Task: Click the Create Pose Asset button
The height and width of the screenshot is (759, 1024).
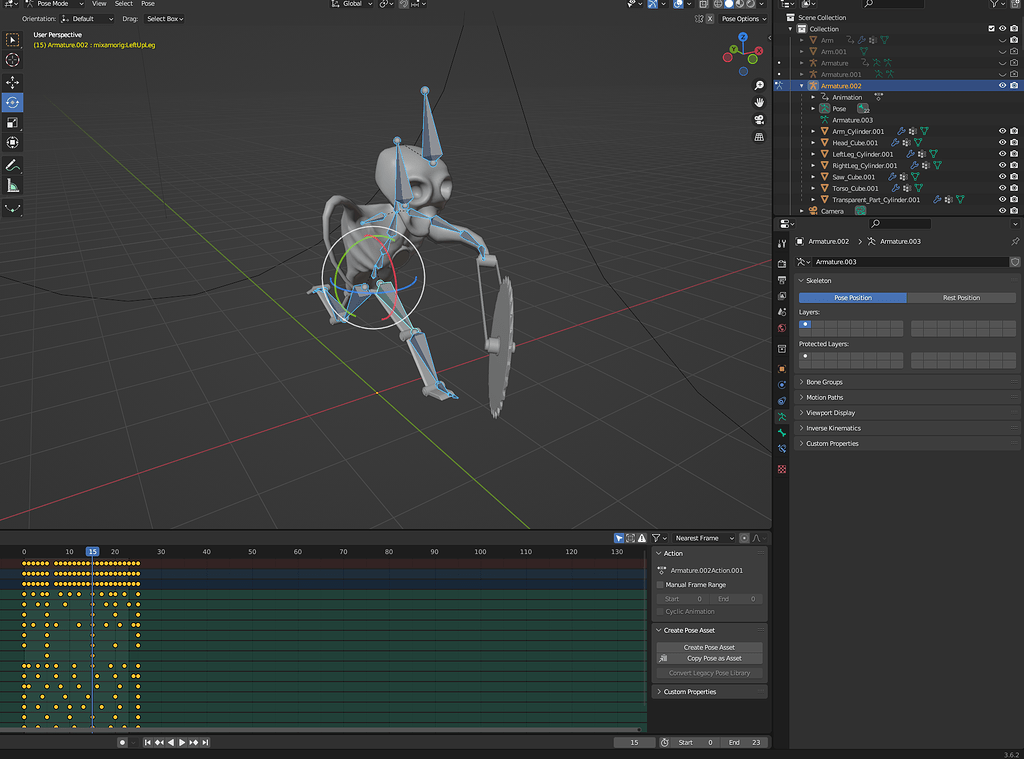Action: coord(709,648)
